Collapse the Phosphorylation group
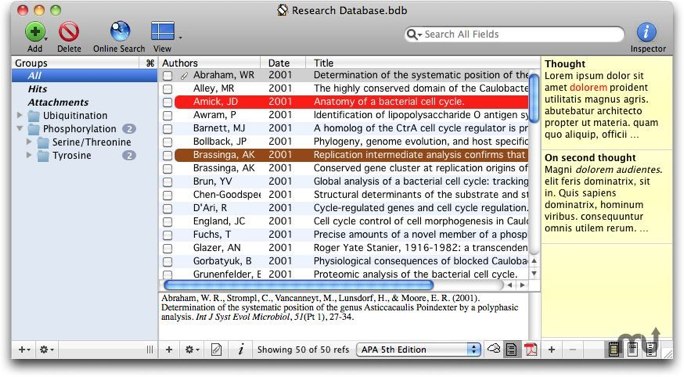The width and height of the screenshot is (684, 377). (x=20, y=129)
